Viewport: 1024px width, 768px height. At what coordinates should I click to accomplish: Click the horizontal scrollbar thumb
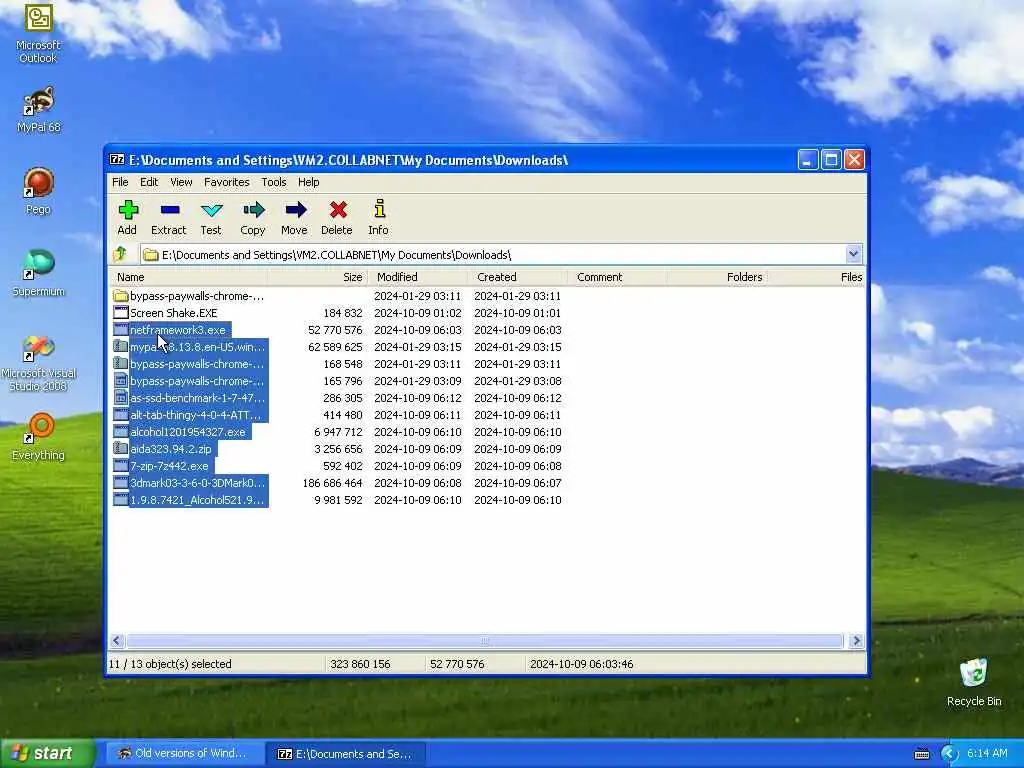click(484, 641)
